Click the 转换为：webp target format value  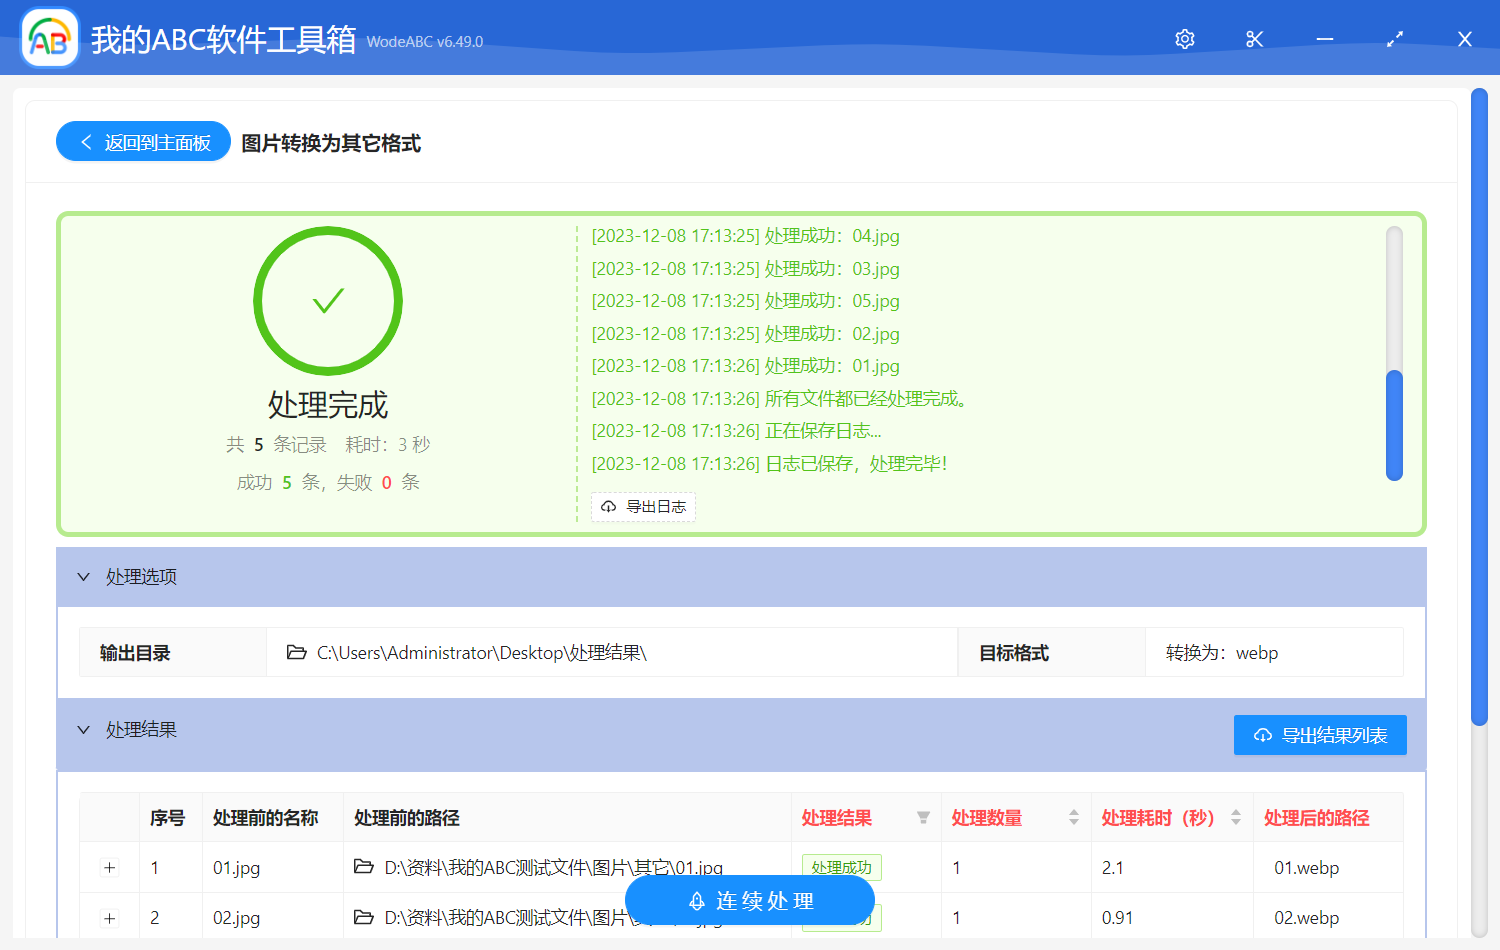[1222, 653]
